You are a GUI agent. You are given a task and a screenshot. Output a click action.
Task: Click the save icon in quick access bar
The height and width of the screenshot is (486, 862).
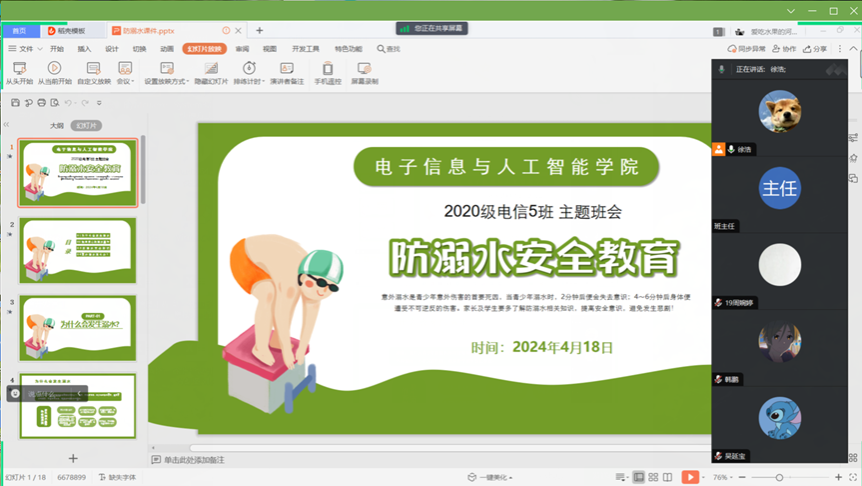(x=15, y=103)
